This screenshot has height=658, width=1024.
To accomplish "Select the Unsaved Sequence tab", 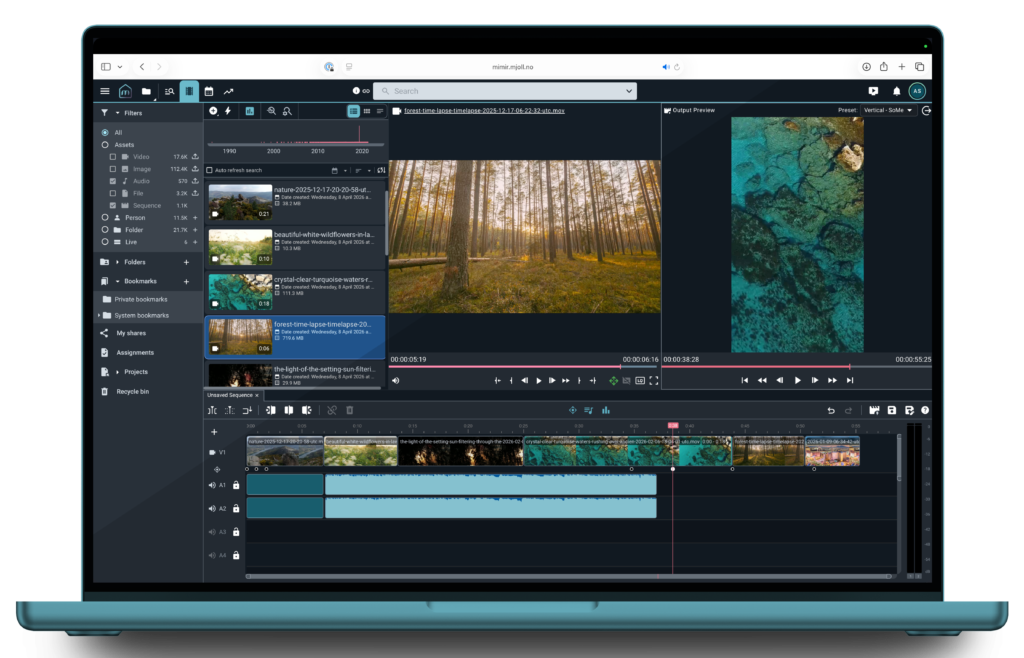I will [230, 396].
